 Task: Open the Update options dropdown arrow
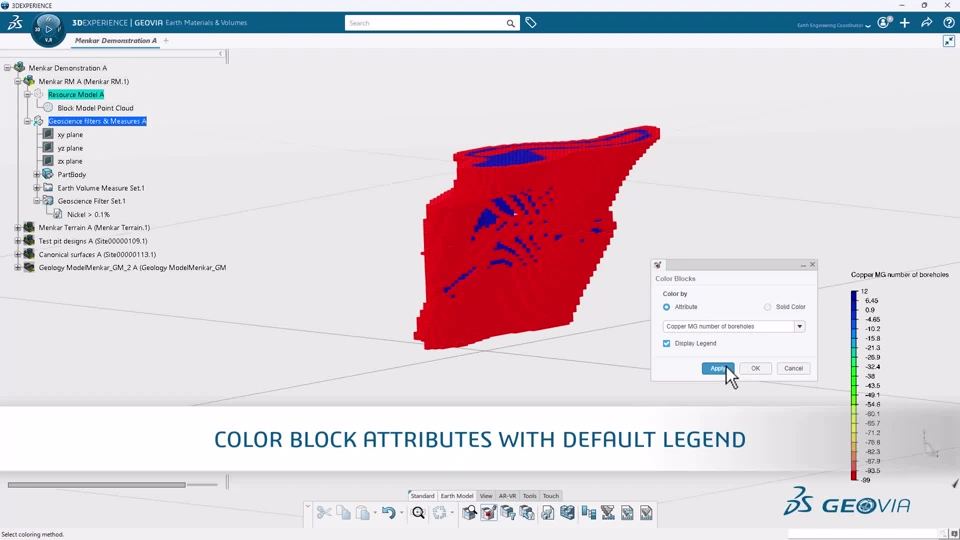pyautogui.click(x=452, y=513)
